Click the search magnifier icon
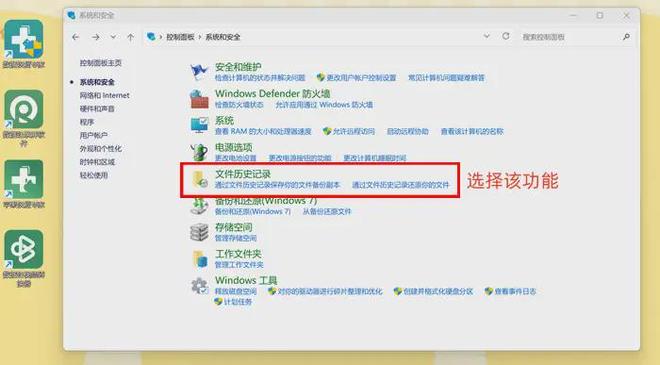The height and width of the screenshot is (365, 660). (x=626, y=37)
